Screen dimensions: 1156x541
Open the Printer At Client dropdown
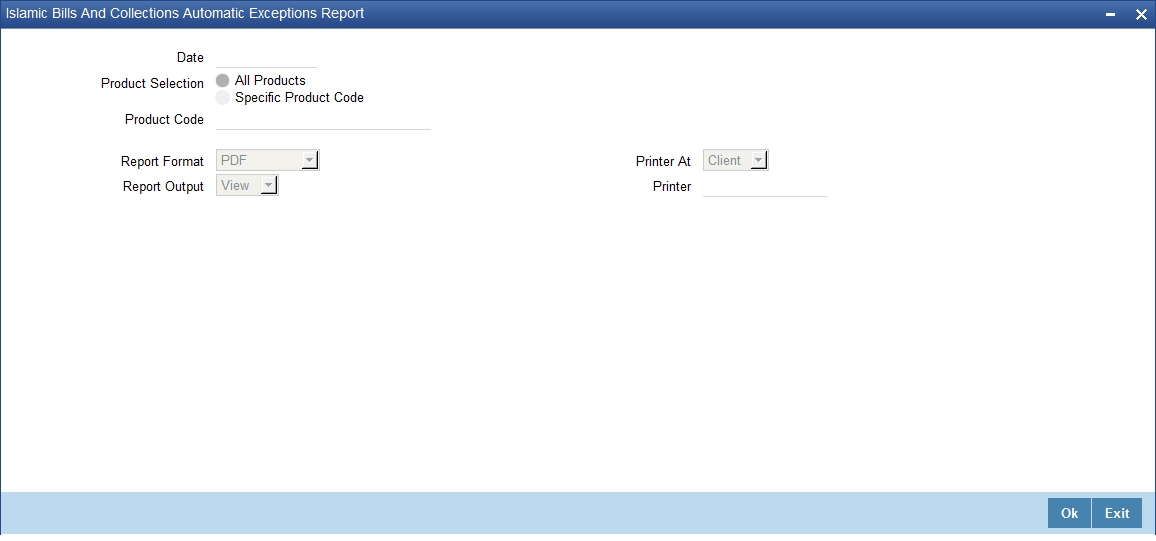(x=736, y=160)
